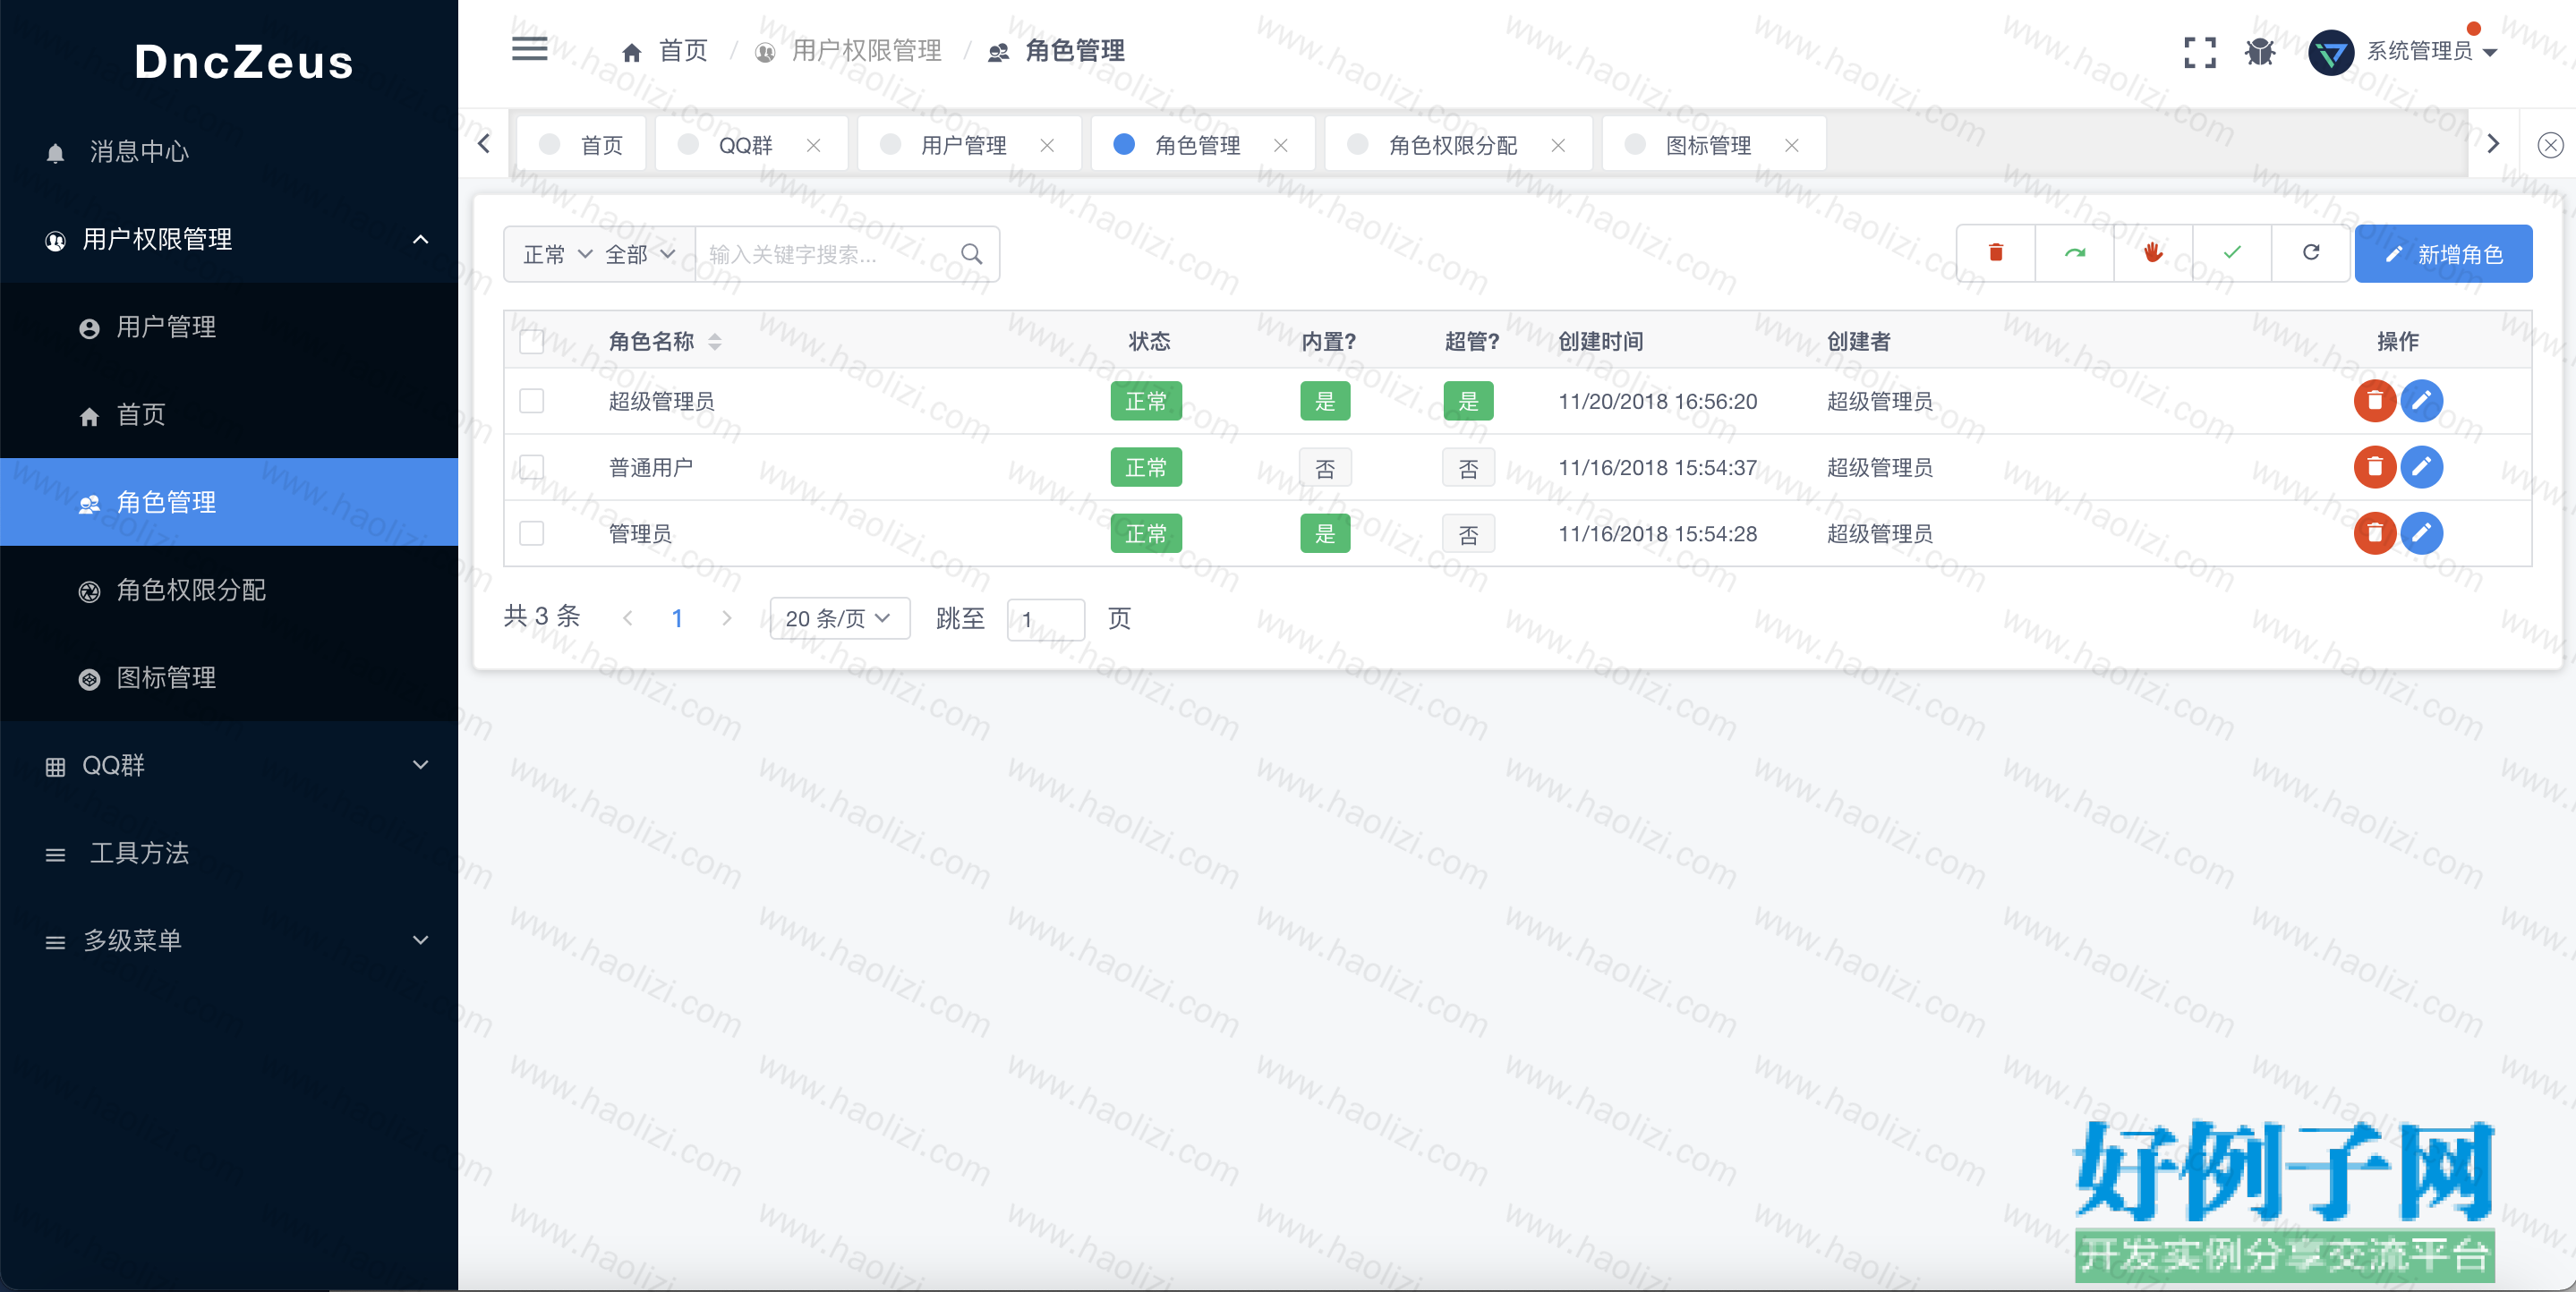Screen dimensions: 2576x1292
Task: Open the 全部 filter dropdown
Action: click(x=639, y=254)
